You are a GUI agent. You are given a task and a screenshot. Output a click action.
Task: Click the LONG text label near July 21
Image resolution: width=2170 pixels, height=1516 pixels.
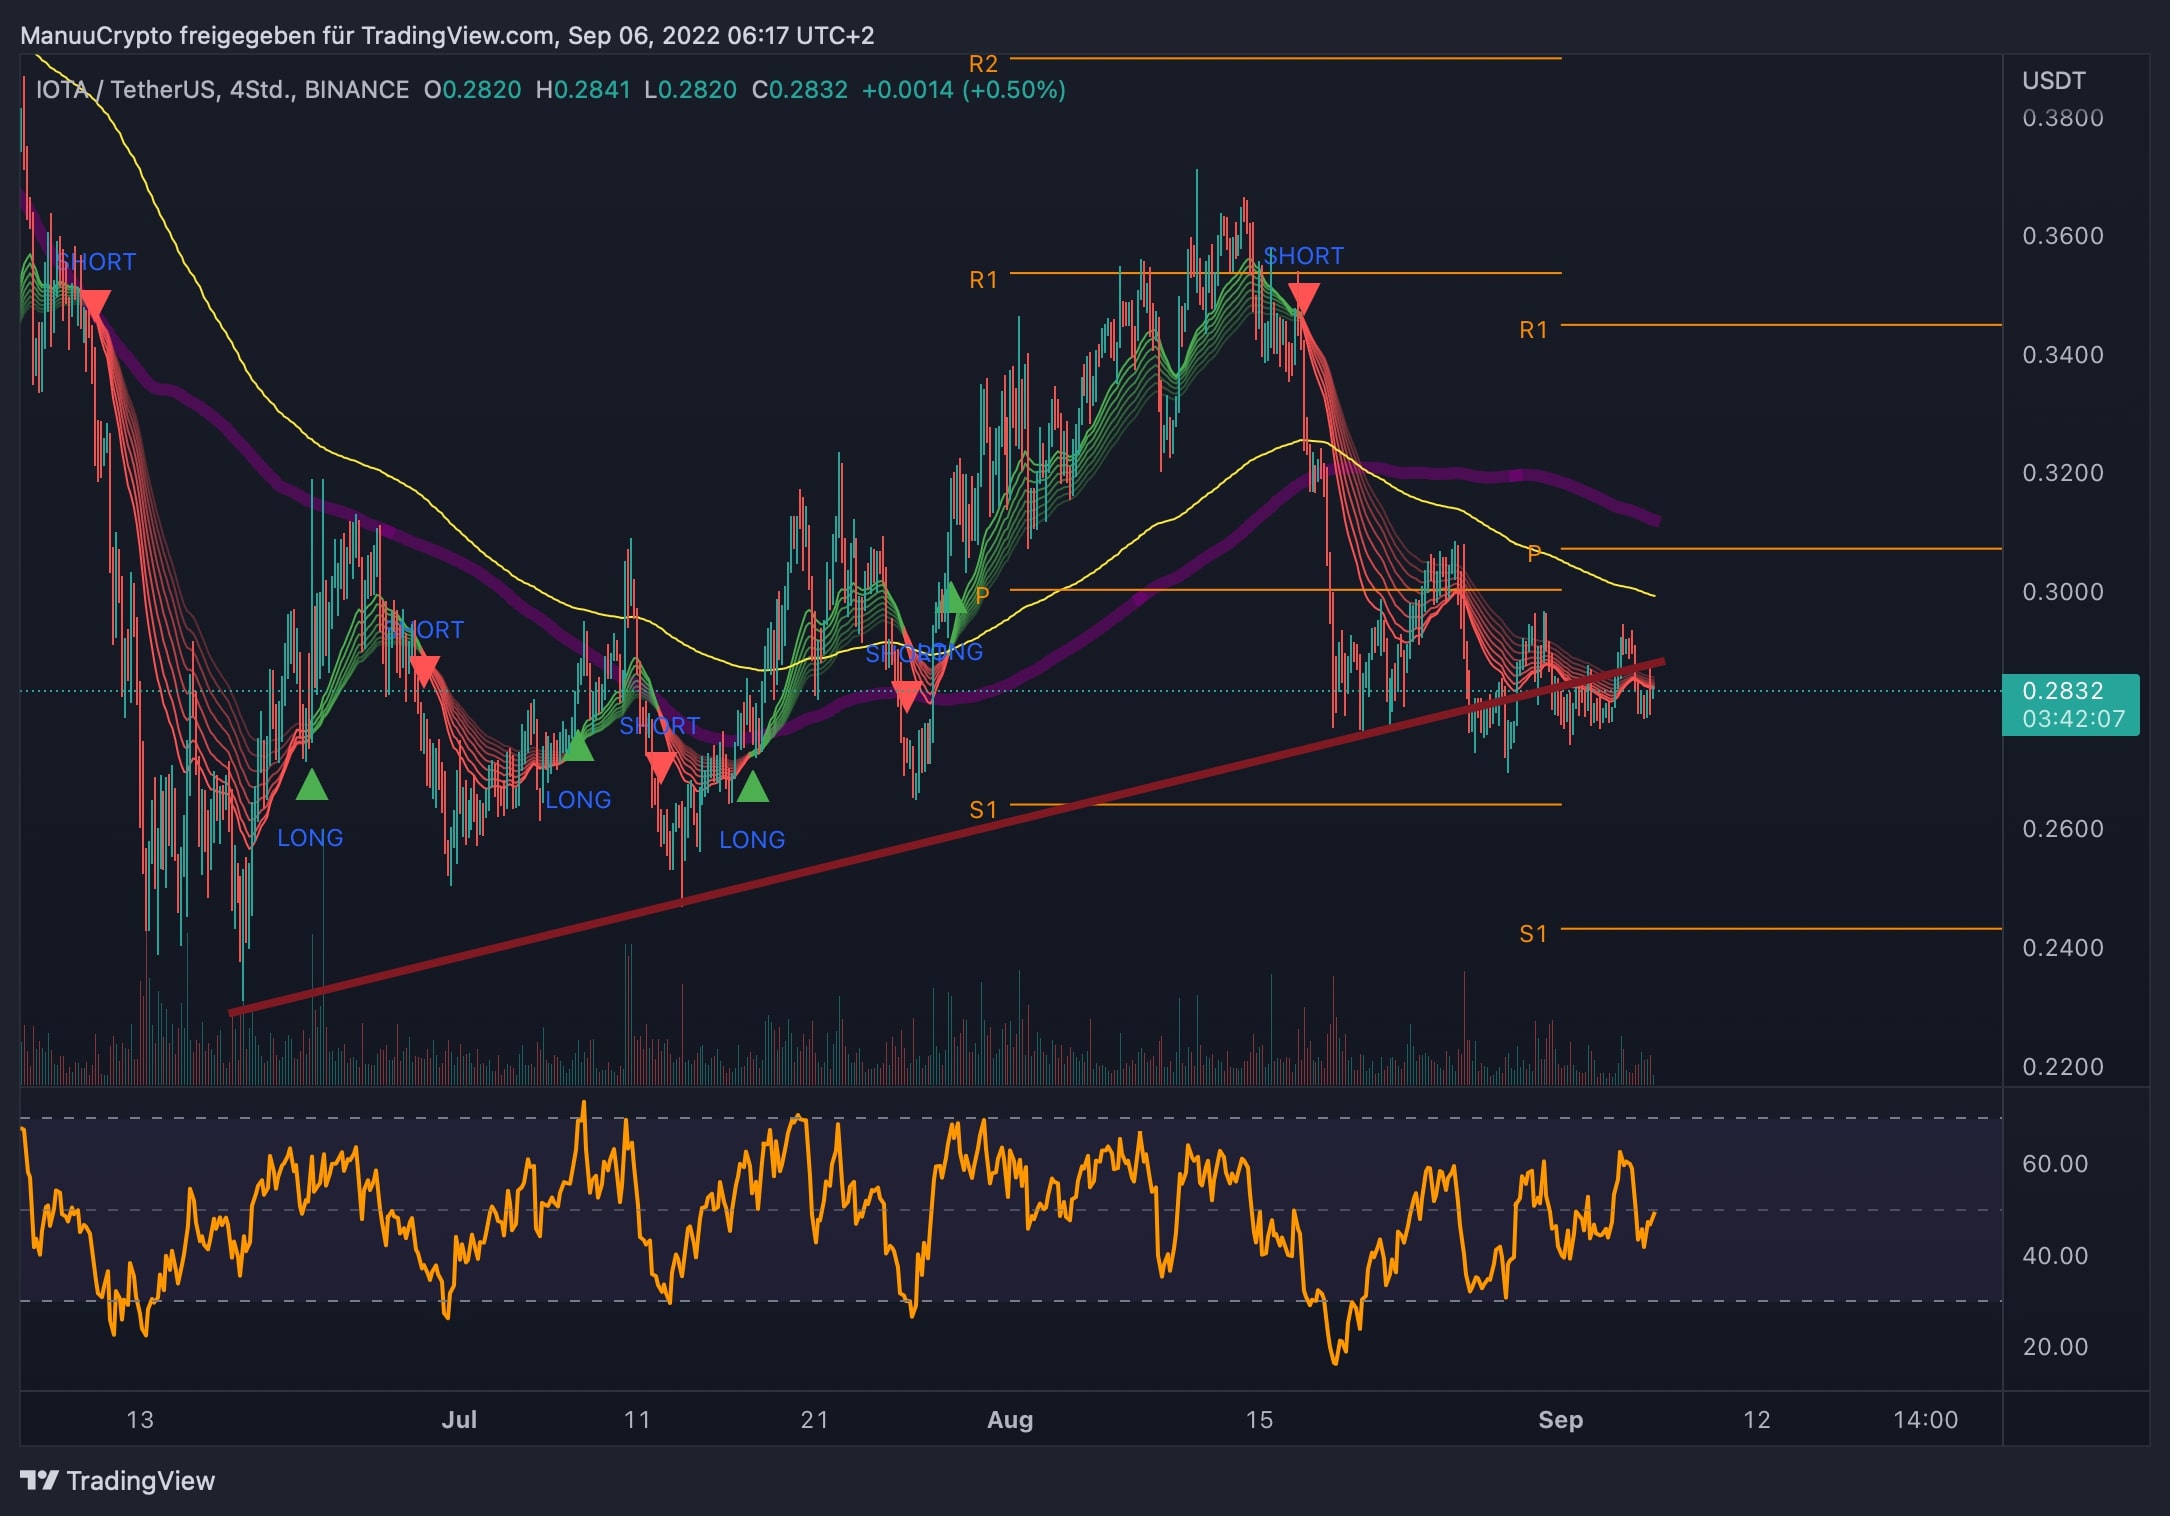point(752,840)
